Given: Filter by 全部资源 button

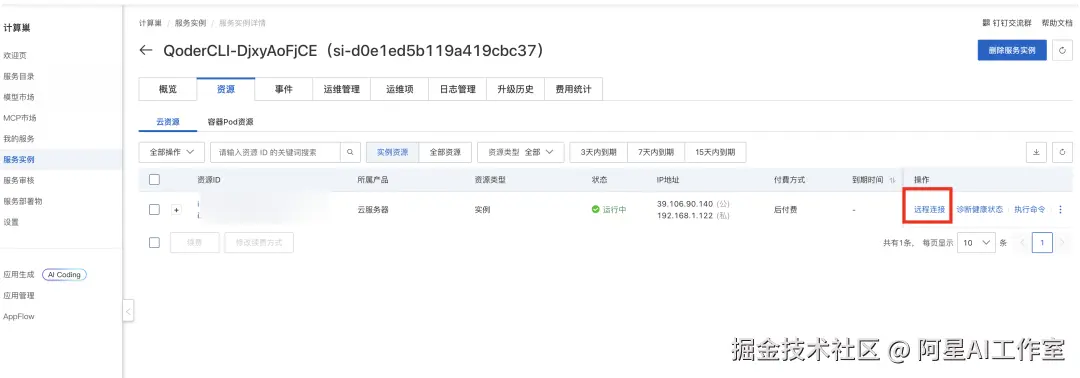Looking at the screenshot, I should [x=445, y=152].
